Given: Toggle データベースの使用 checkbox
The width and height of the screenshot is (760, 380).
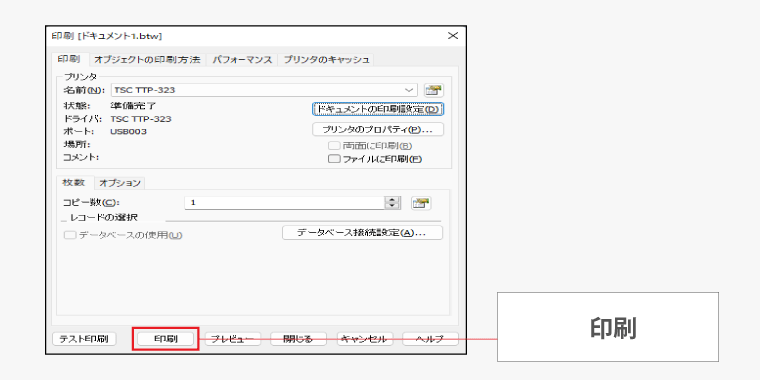Looking at the screenshot, I should [70, 235].
